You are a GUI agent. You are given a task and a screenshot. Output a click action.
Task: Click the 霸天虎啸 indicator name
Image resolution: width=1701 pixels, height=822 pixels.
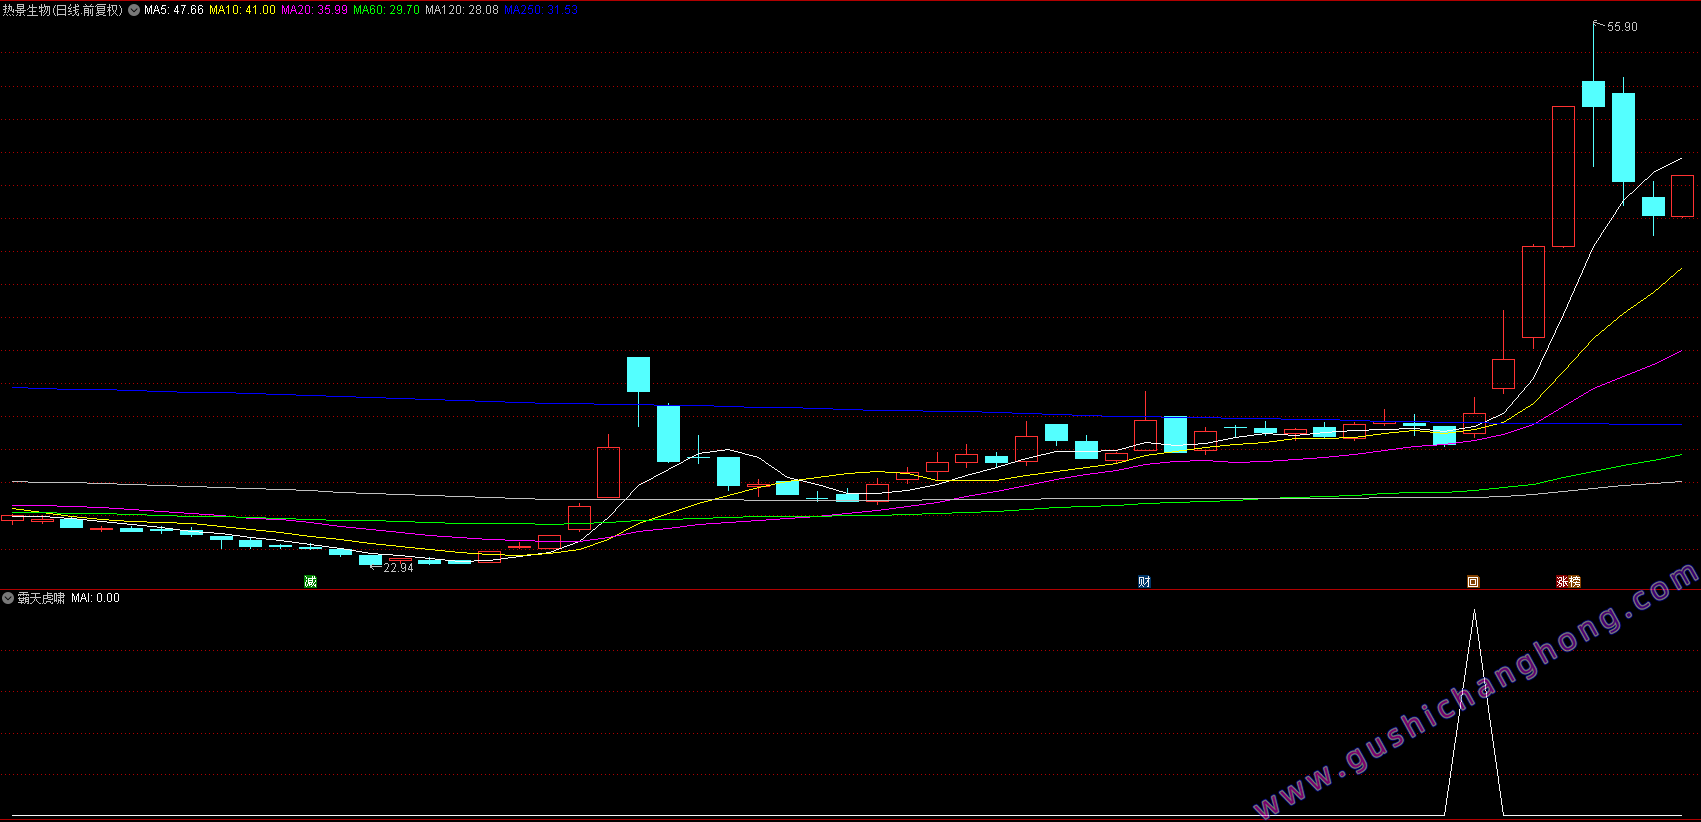pos(41,598)
